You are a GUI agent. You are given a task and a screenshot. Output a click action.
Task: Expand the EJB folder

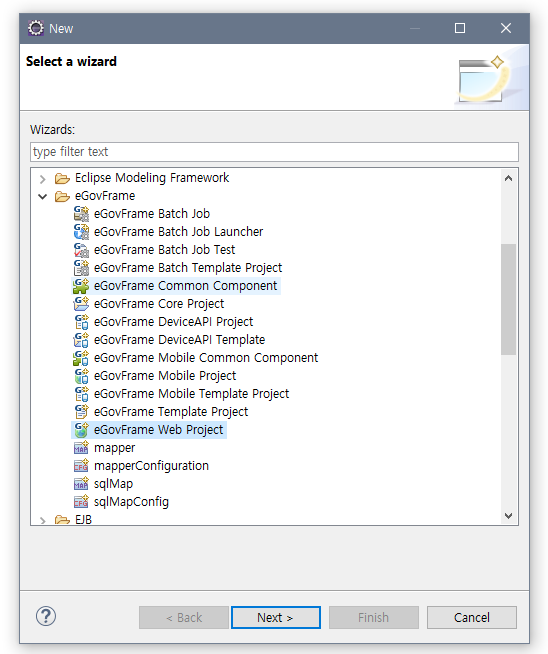tap(43, 520)
